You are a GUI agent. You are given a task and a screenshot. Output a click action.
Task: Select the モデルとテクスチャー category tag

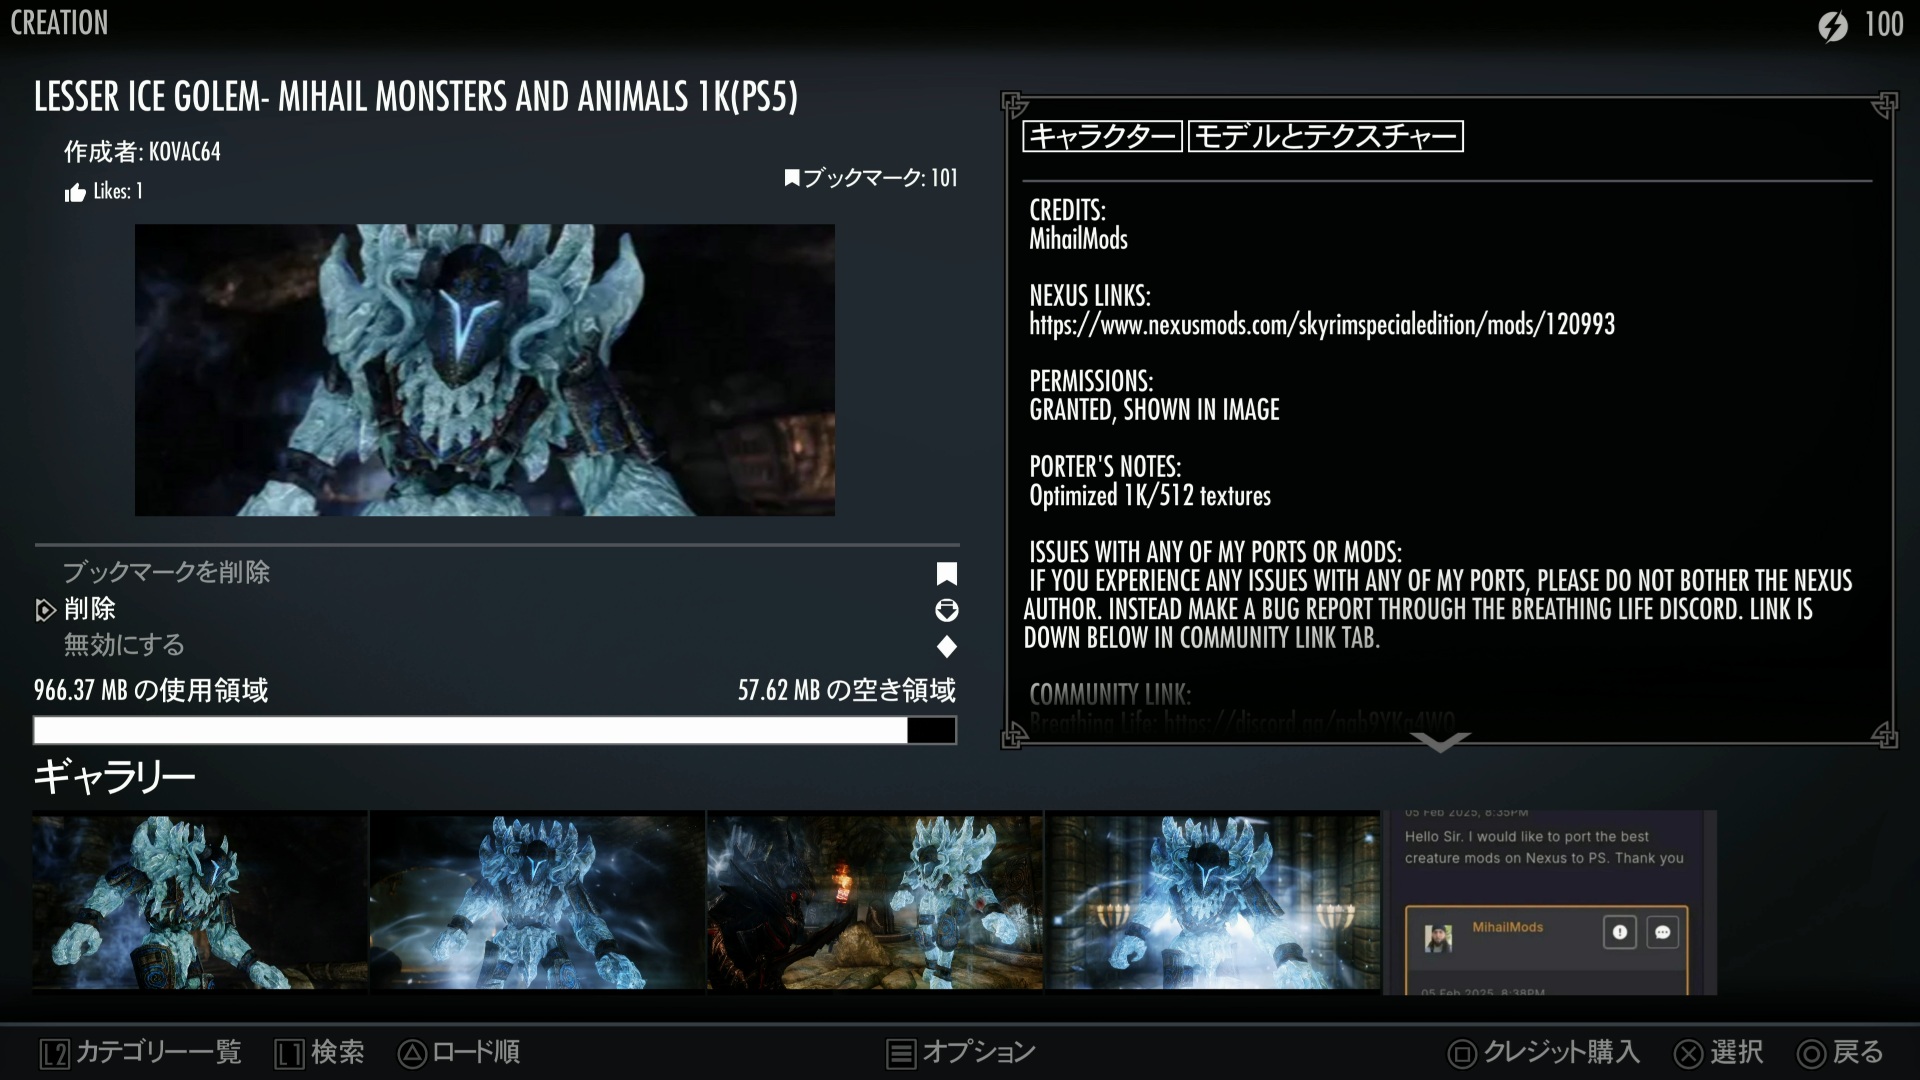(1325, 137)
